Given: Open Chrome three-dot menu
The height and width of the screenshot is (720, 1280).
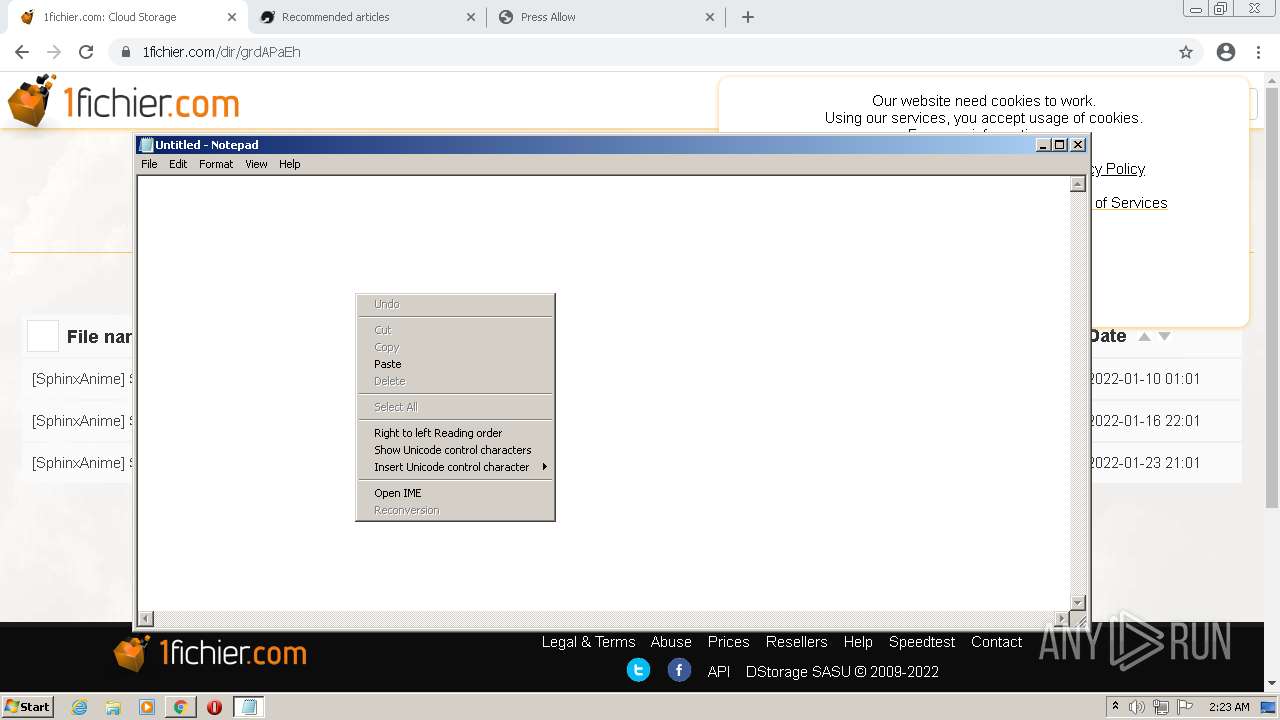Looking at the screenshot, I should (1258, 52).
